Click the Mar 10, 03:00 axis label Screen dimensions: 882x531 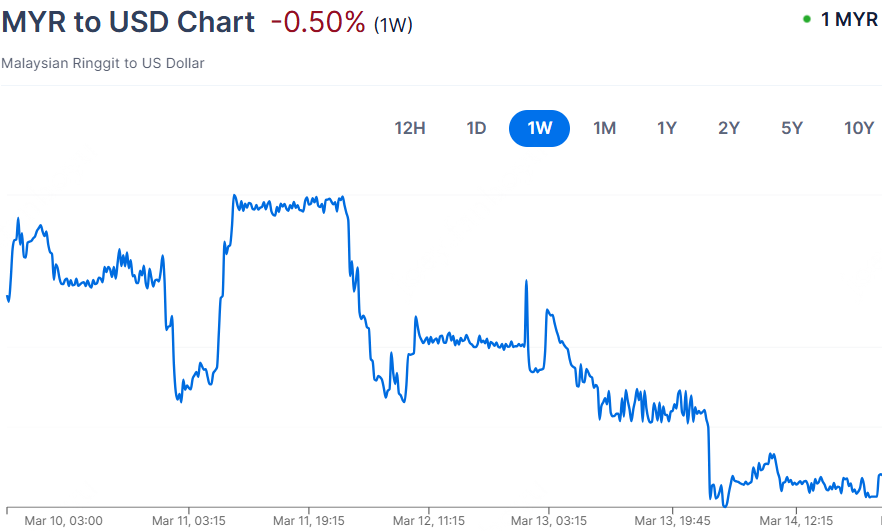[x=63, y=520]
